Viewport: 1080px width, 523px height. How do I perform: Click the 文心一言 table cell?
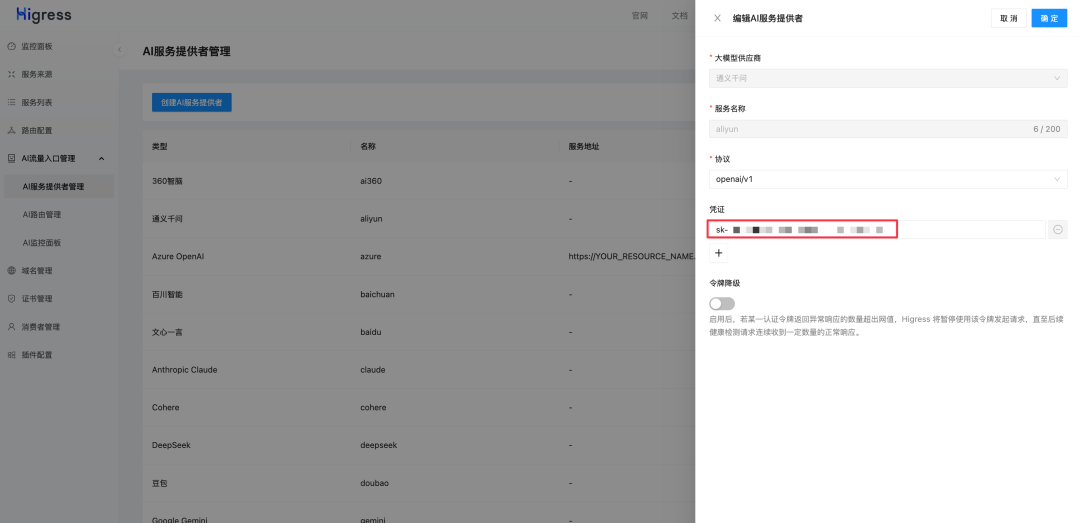[167, 332]
